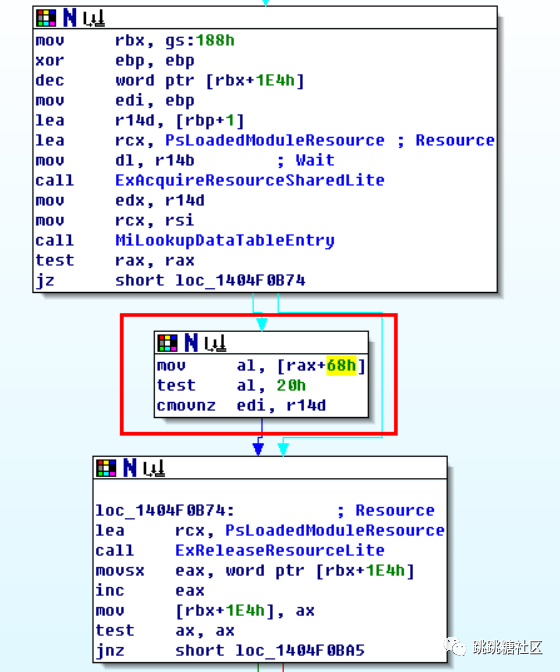The image size is (560, 672).
Task: Click color palette icon in bottom block
Action: [106, 468]
